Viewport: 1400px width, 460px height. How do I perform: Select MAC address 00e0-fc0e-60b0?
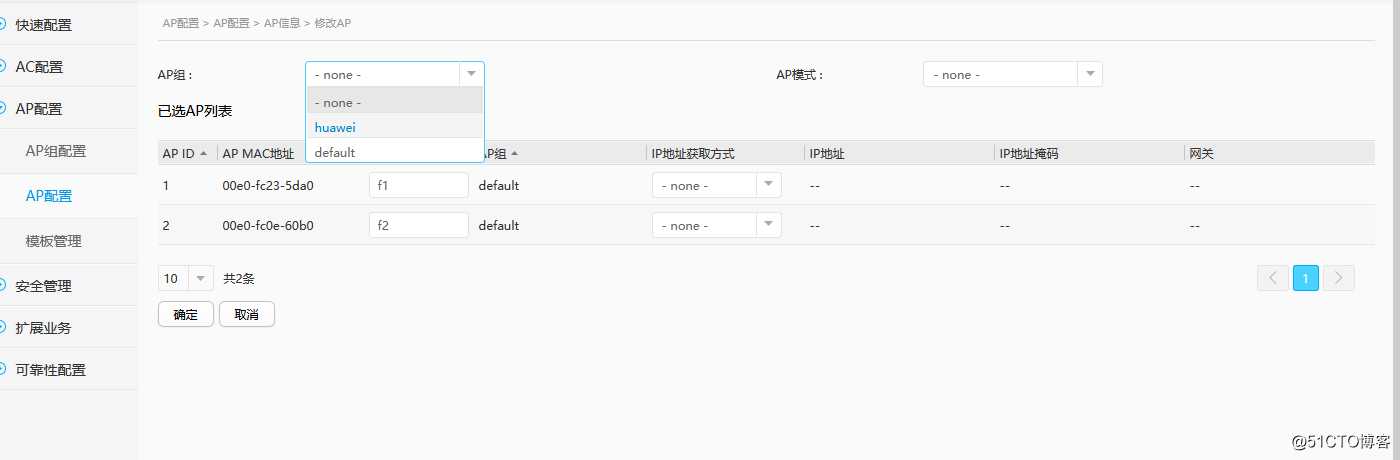tap(268, 225)
